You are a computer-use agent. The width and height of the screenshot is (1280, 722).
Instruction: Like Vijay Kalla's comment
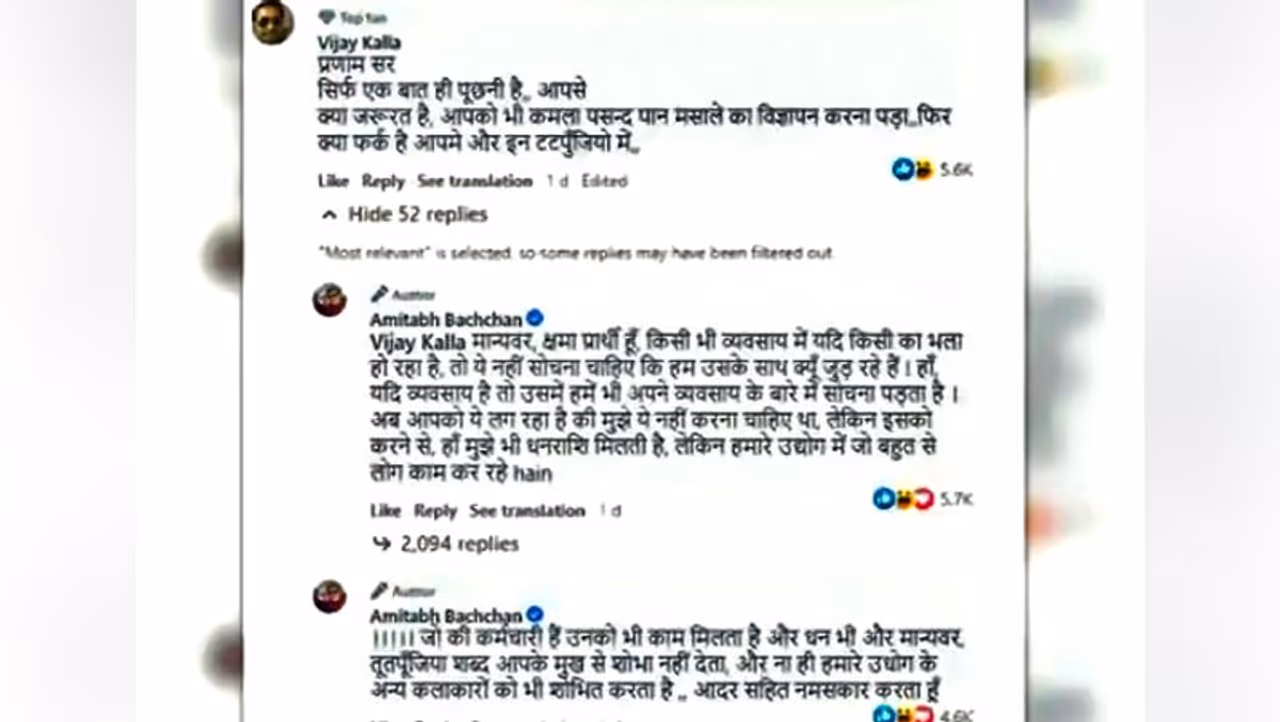click(333, 181)
